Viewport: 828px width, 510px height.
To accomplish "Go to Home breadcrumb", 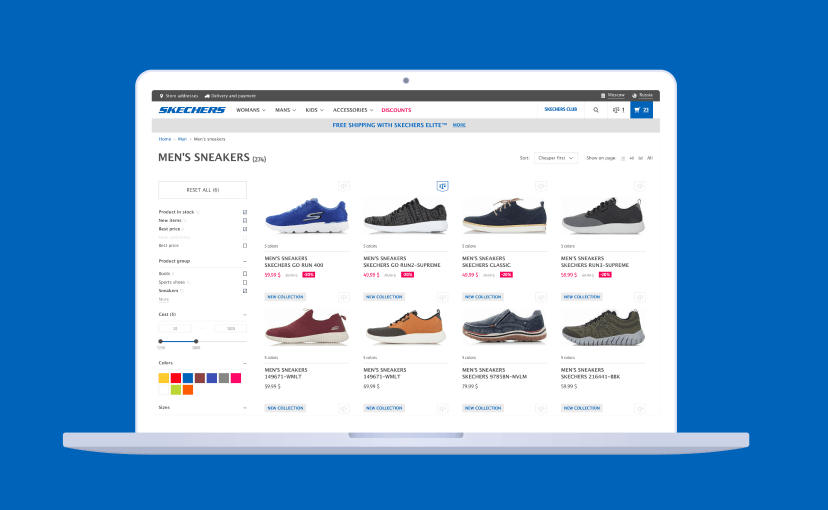I will 165,139.
